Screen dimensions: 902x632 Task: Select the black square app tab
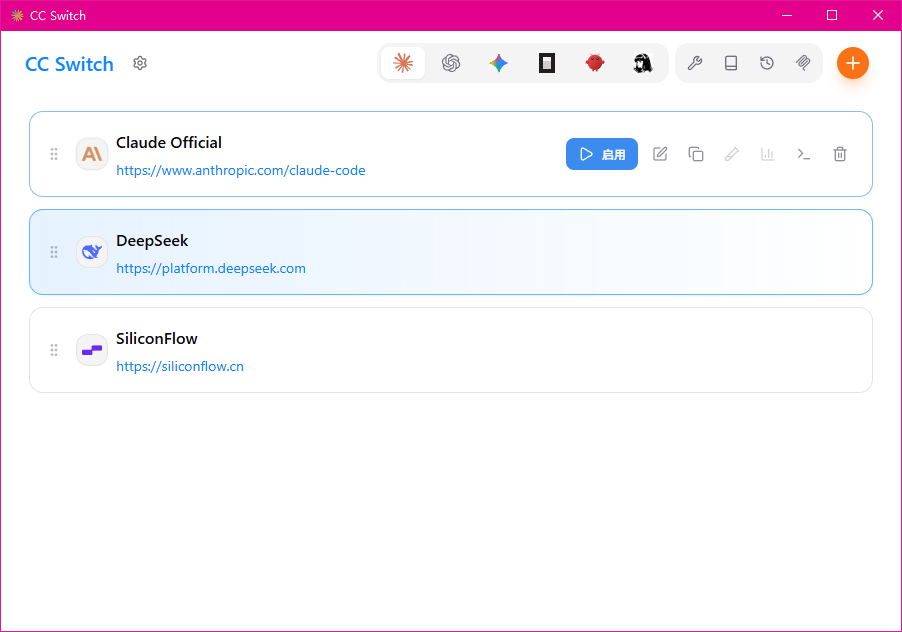click(547, 63)
